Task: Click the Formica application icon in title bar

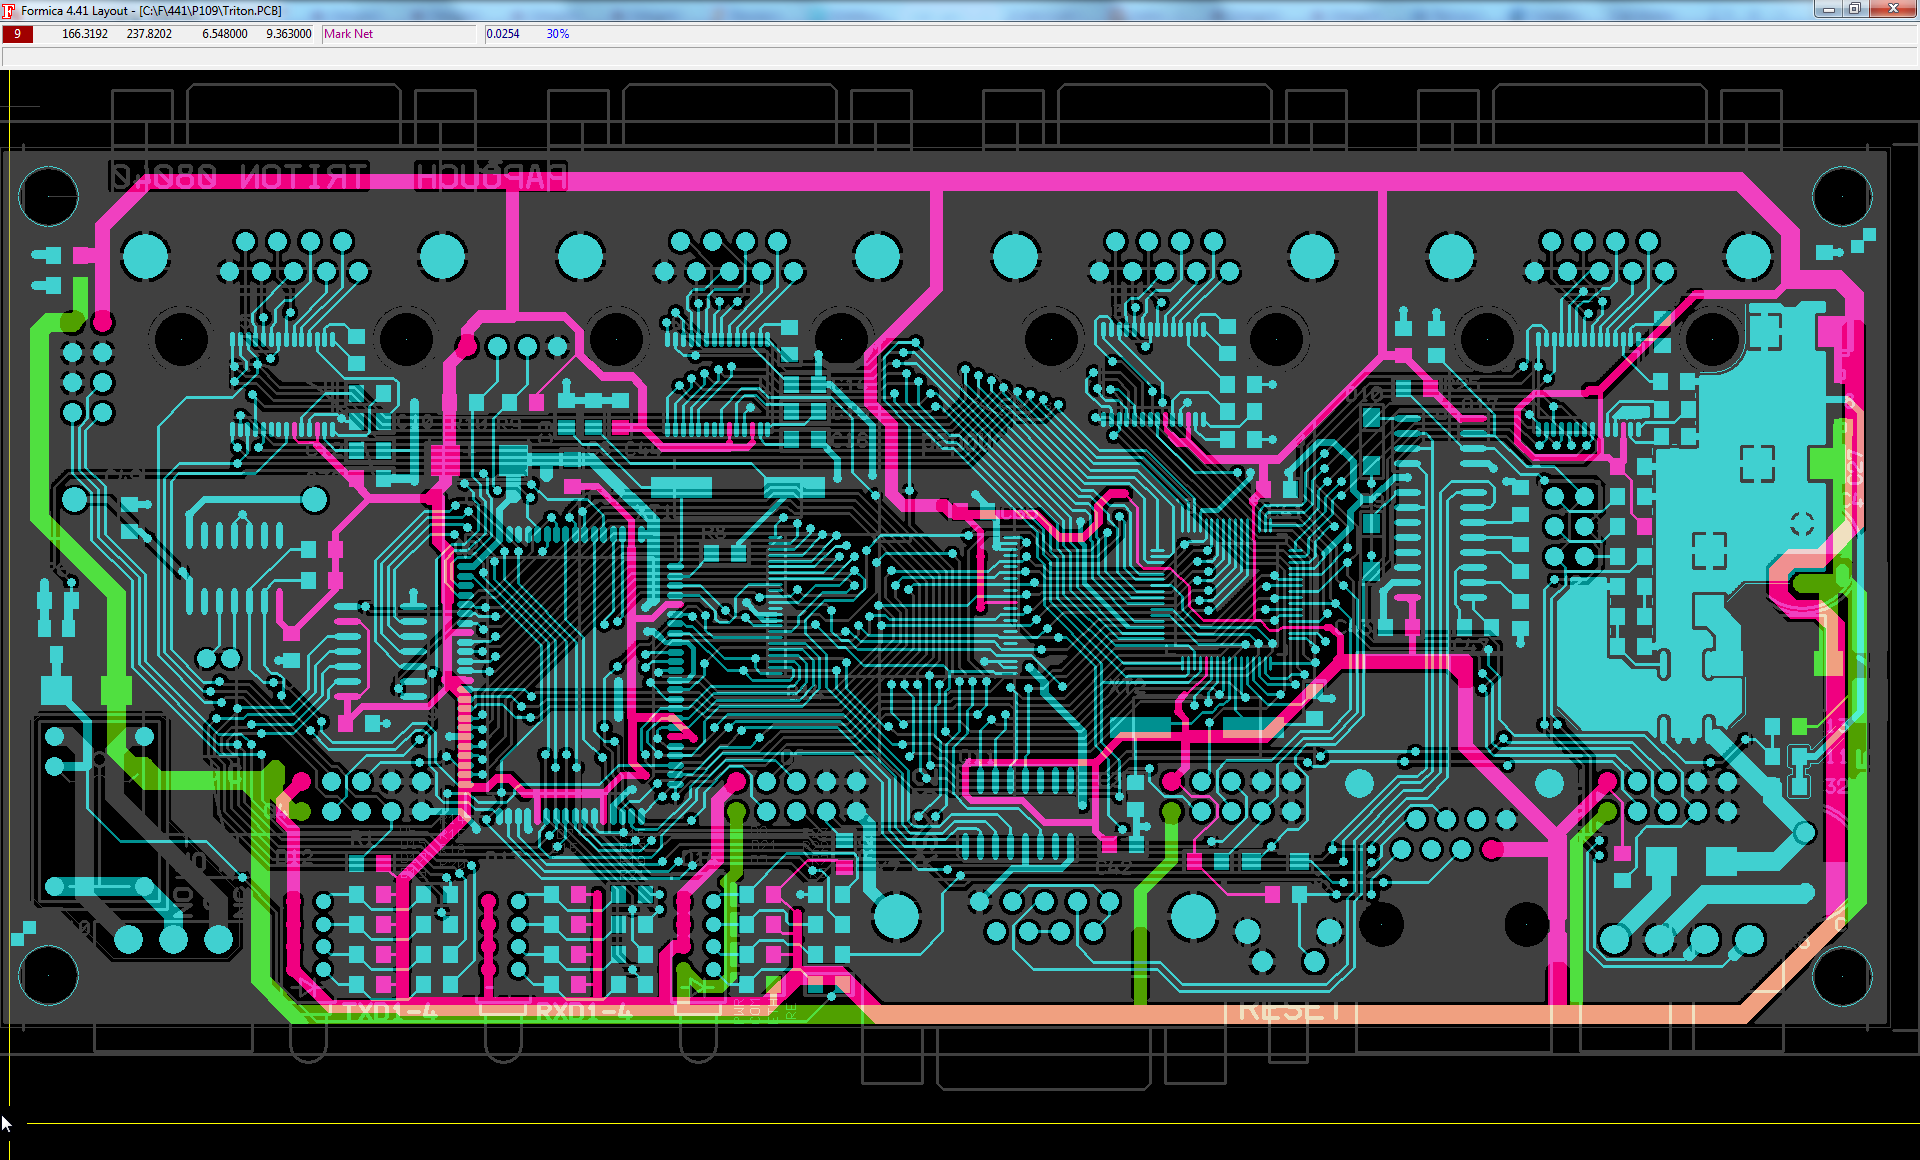Action: click(x=9, y=10)
